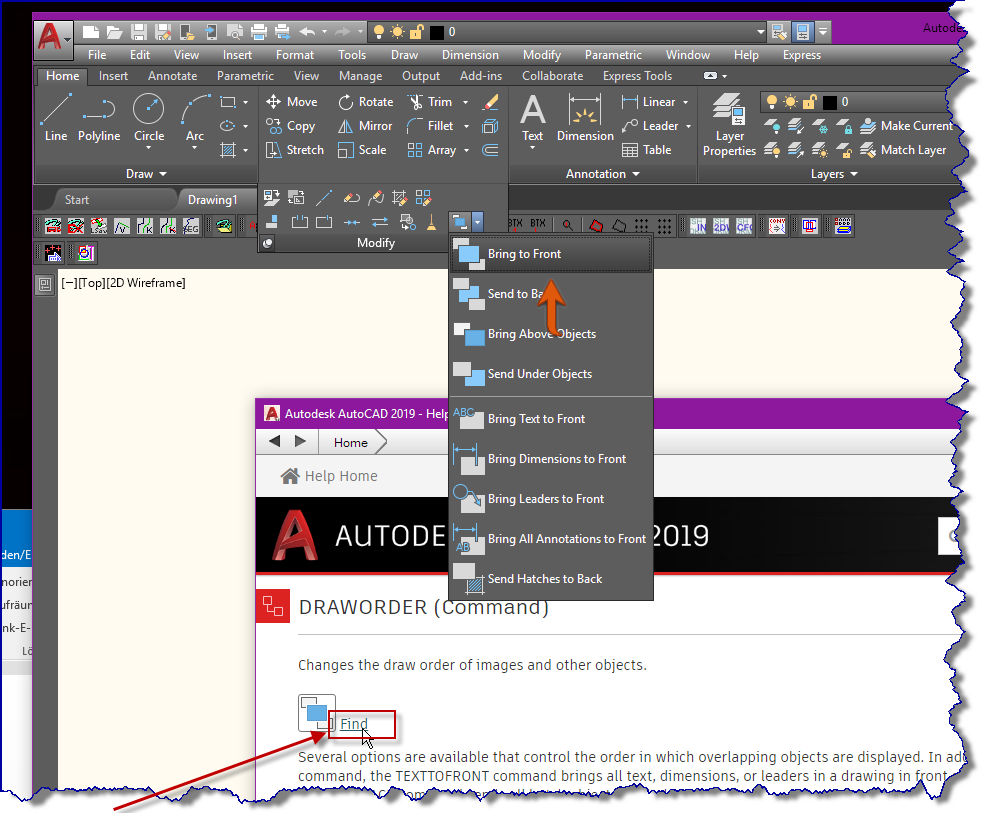Click the Text annotation tool
Screen dimensions: 982x813
(x=532, y=118)
